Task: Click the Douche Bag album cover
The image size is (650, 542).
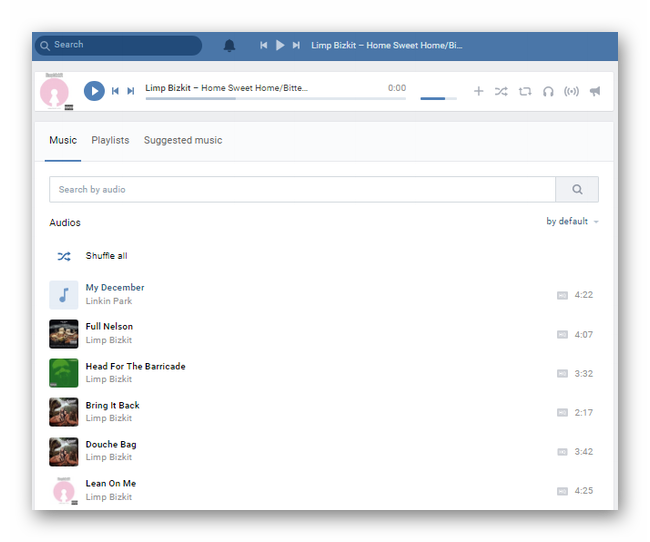Action: click(x=63, y=452)
